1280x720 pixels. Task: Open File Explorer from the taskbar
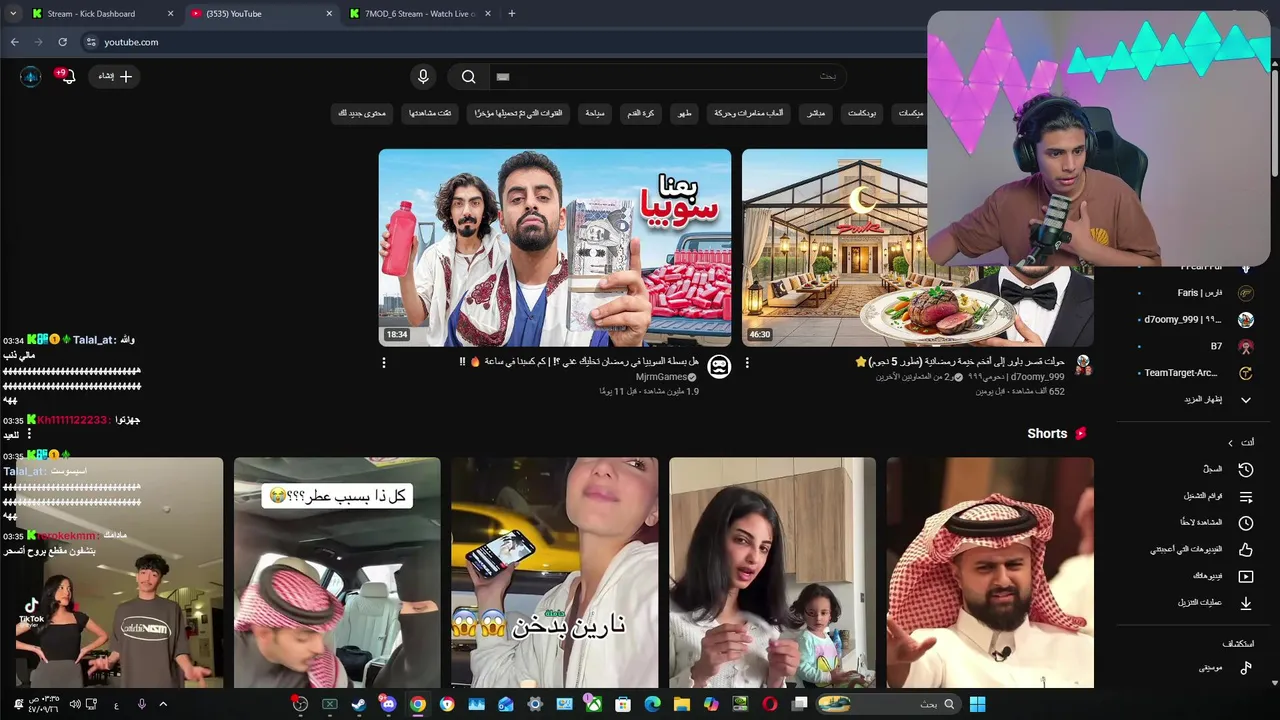click(x=682, y=704)
